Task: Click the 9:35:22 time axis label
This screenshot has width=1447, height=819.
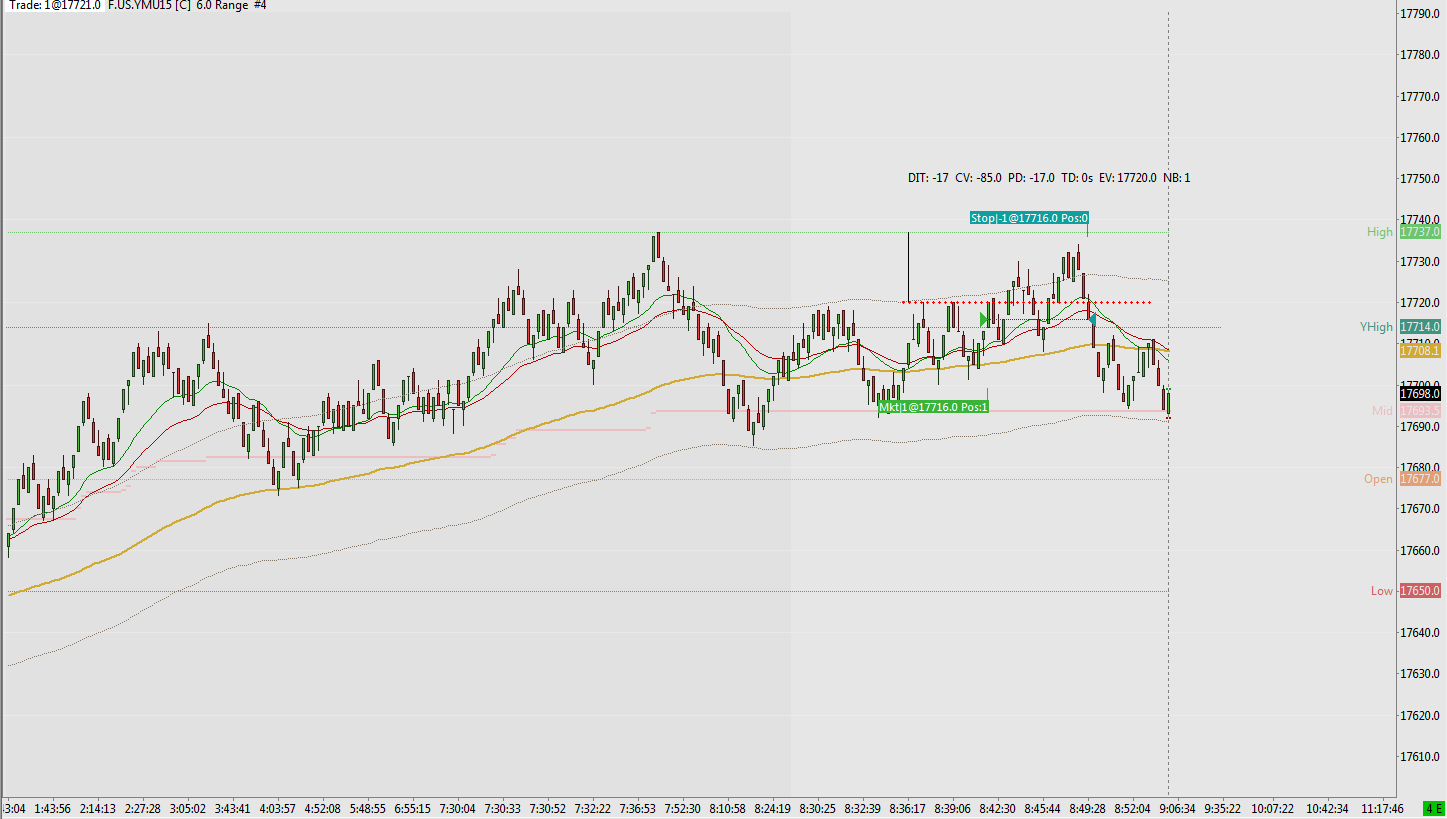Action: coord(1223,808)
